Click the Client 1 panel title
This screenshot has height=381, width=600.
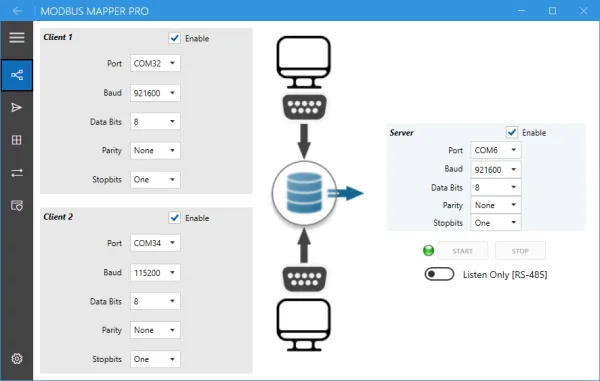pyautogui.click(x=58, y=37)
